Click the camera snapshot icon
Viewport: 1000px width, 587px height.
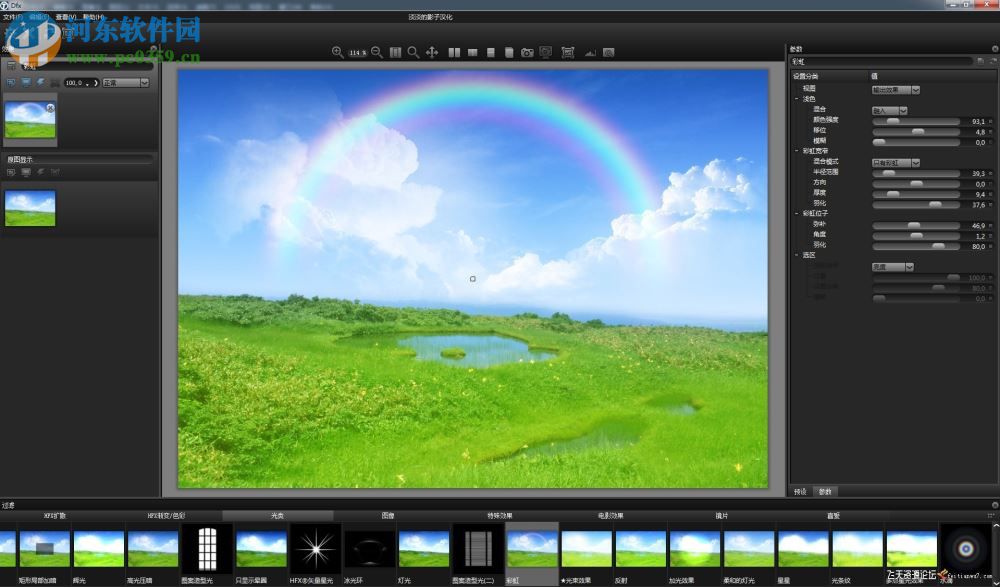tap(527, 52)
